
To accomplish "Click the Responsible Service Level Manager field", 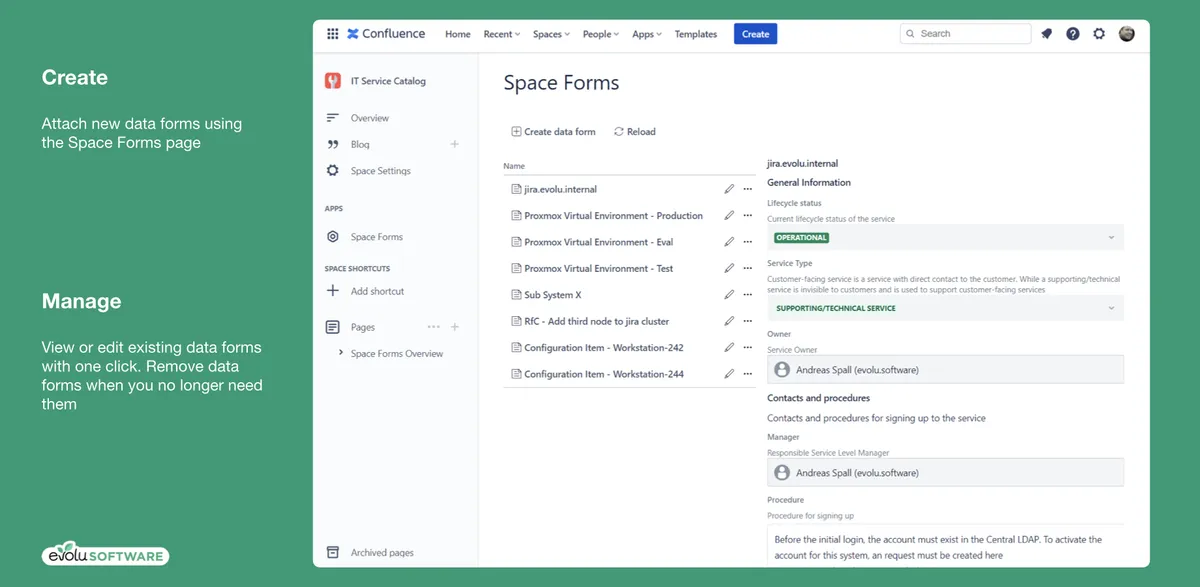I will point(945,472).
